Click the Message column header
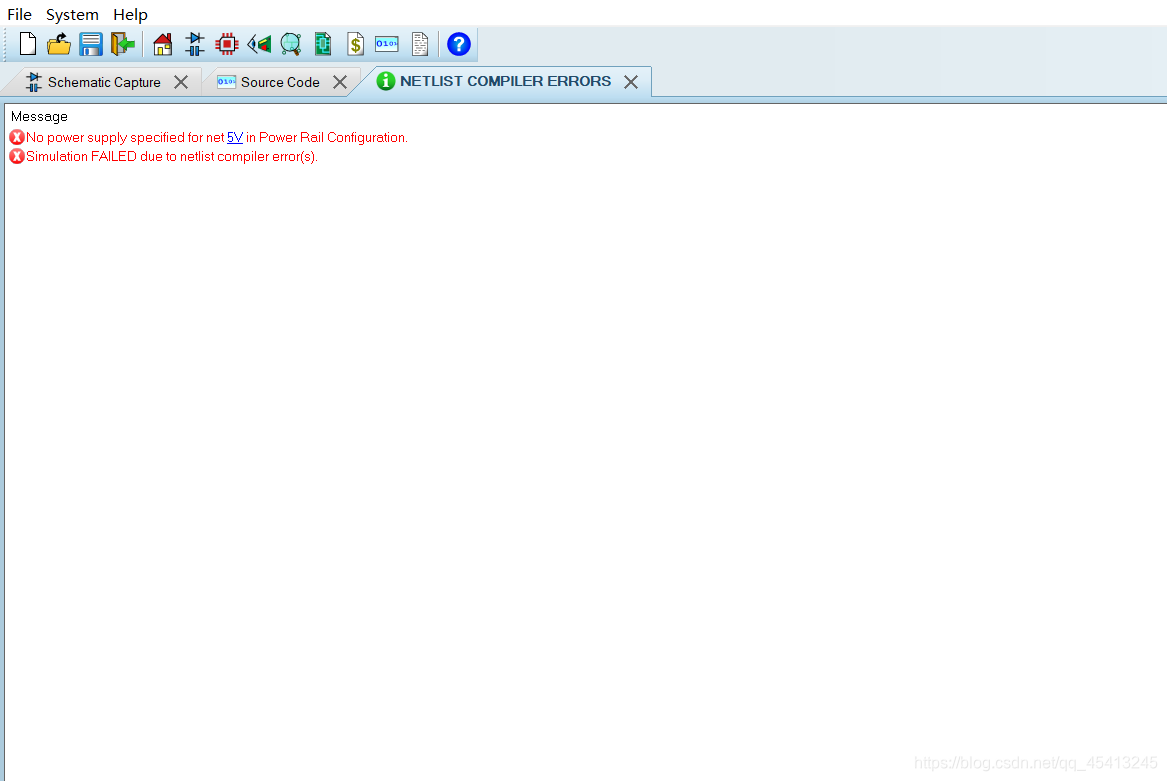Viewport: 1167px width, 781px height. (x=39, y=117)
